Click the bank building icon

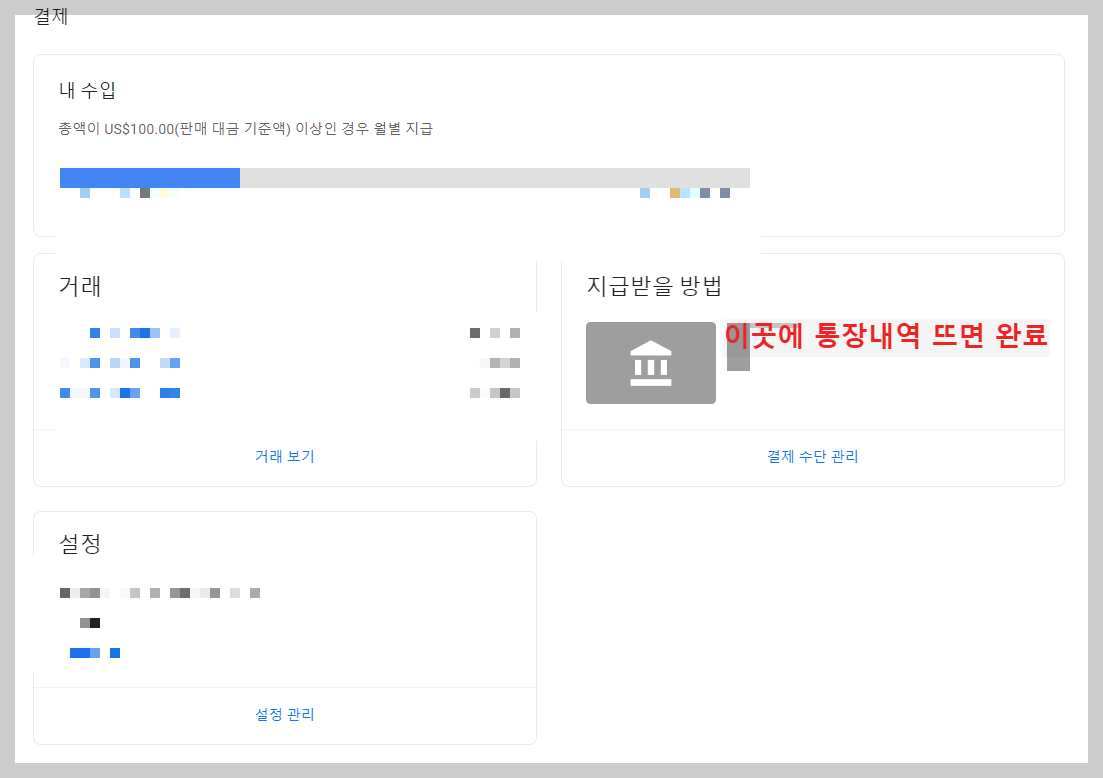tap(650, 363)
